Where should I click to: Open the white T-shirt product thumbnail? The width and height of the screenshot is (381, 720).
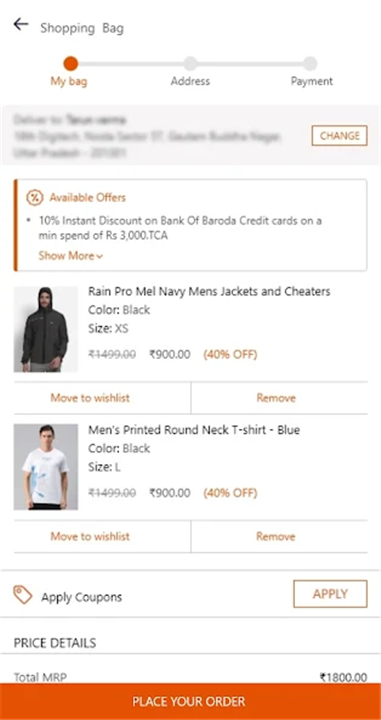[x=45, y=467]
